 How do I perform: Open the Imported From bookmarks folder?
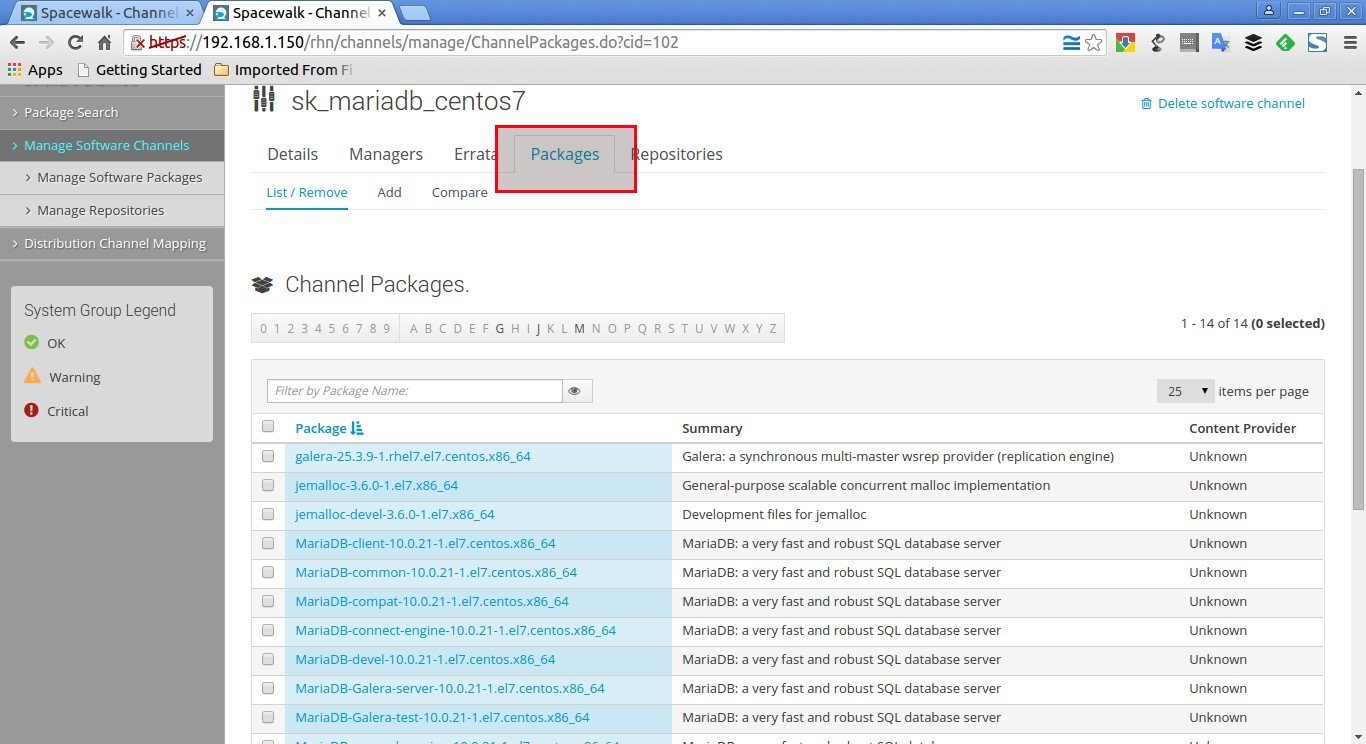283,70
